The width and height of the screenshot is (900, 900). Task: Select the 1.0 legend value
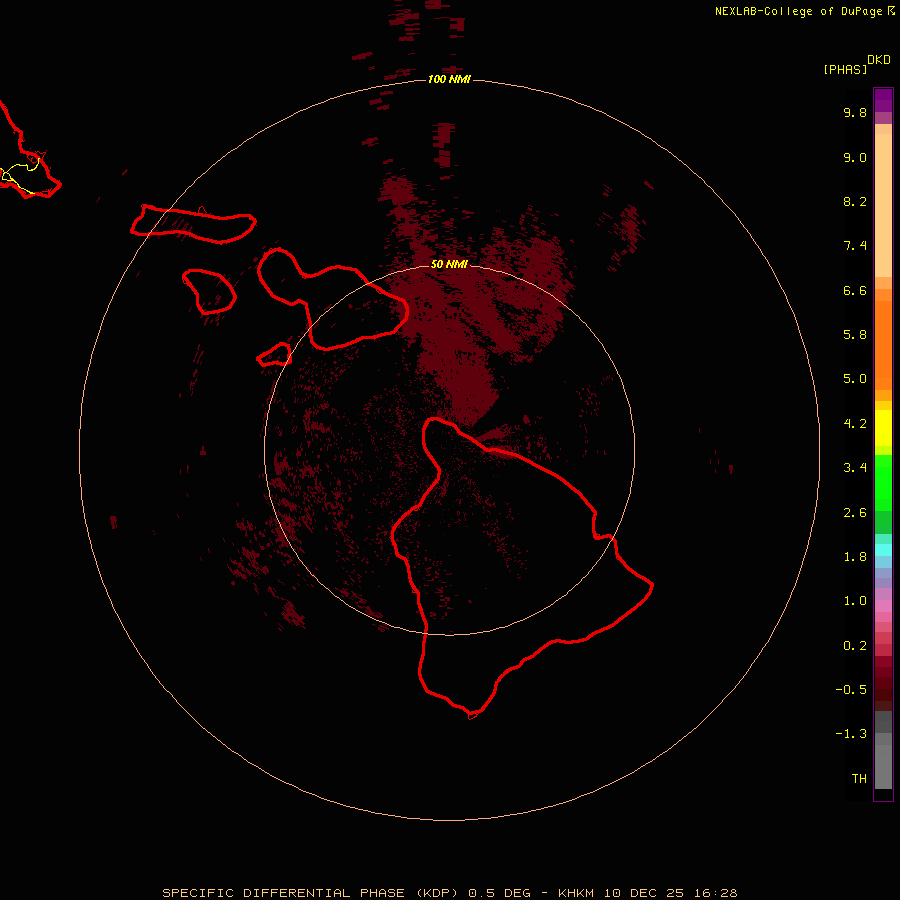point(855,601)
